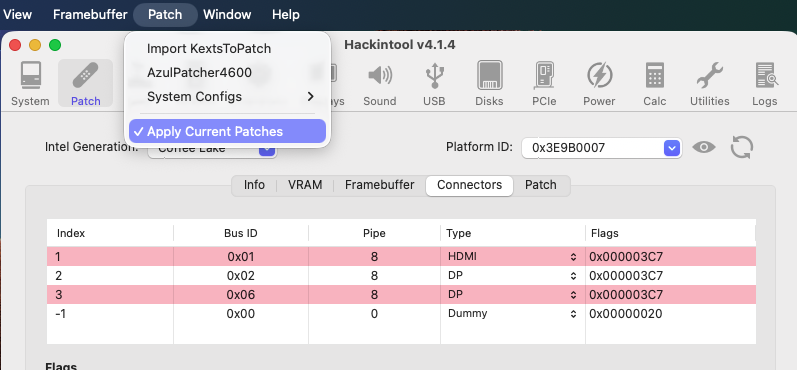Open the Dummy type dropdown in row -1
797x370 pixels.
click(512, 314)
